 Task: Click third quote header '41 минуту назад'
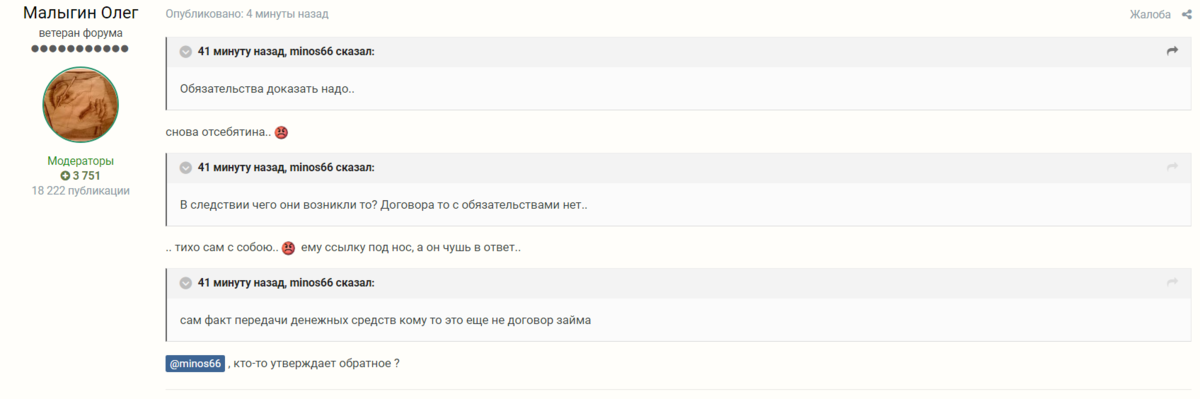point(241,283)
